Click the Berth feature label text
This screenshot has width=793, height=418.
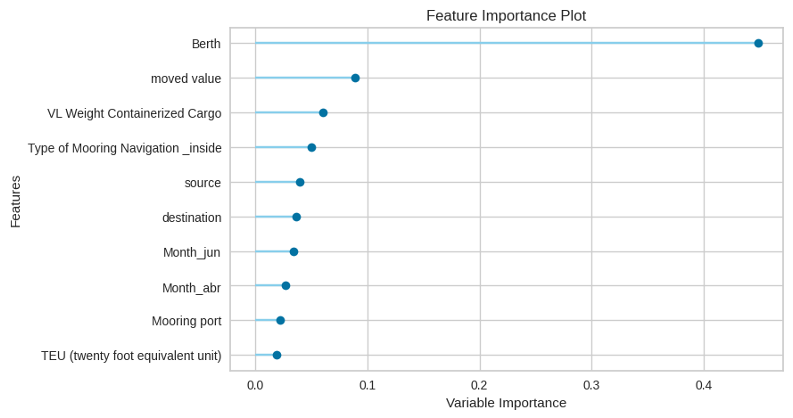[x=206, y=44]
